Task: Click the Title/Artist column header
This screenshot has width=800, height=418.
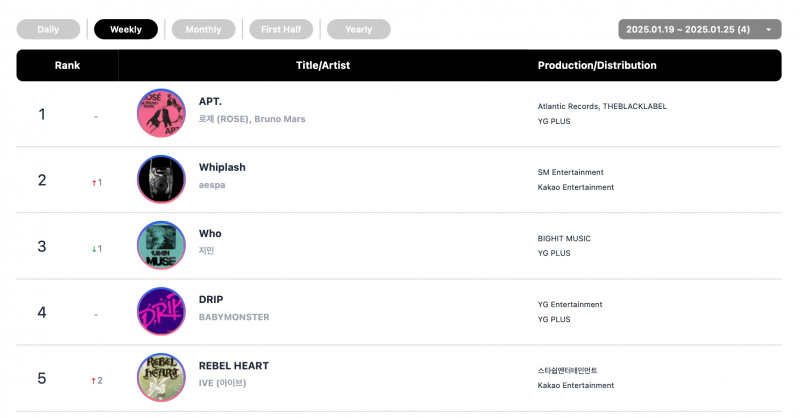Action: coord(323,65)
